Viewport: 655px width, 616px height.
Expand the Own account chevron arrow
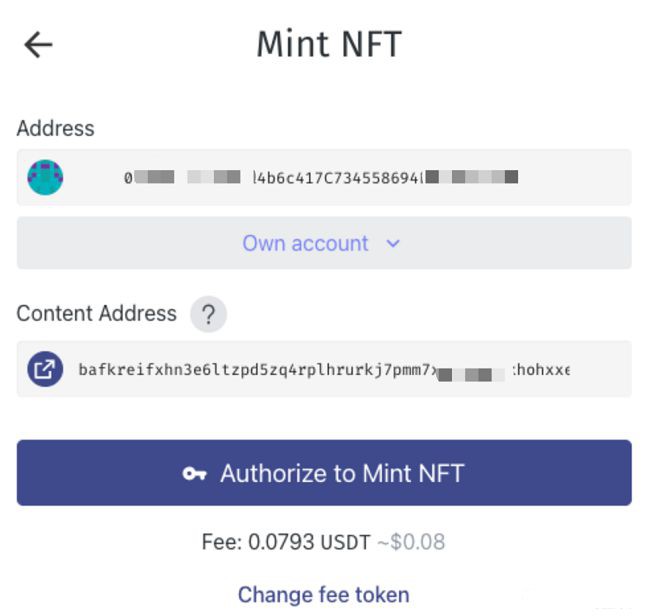[393, 243]
